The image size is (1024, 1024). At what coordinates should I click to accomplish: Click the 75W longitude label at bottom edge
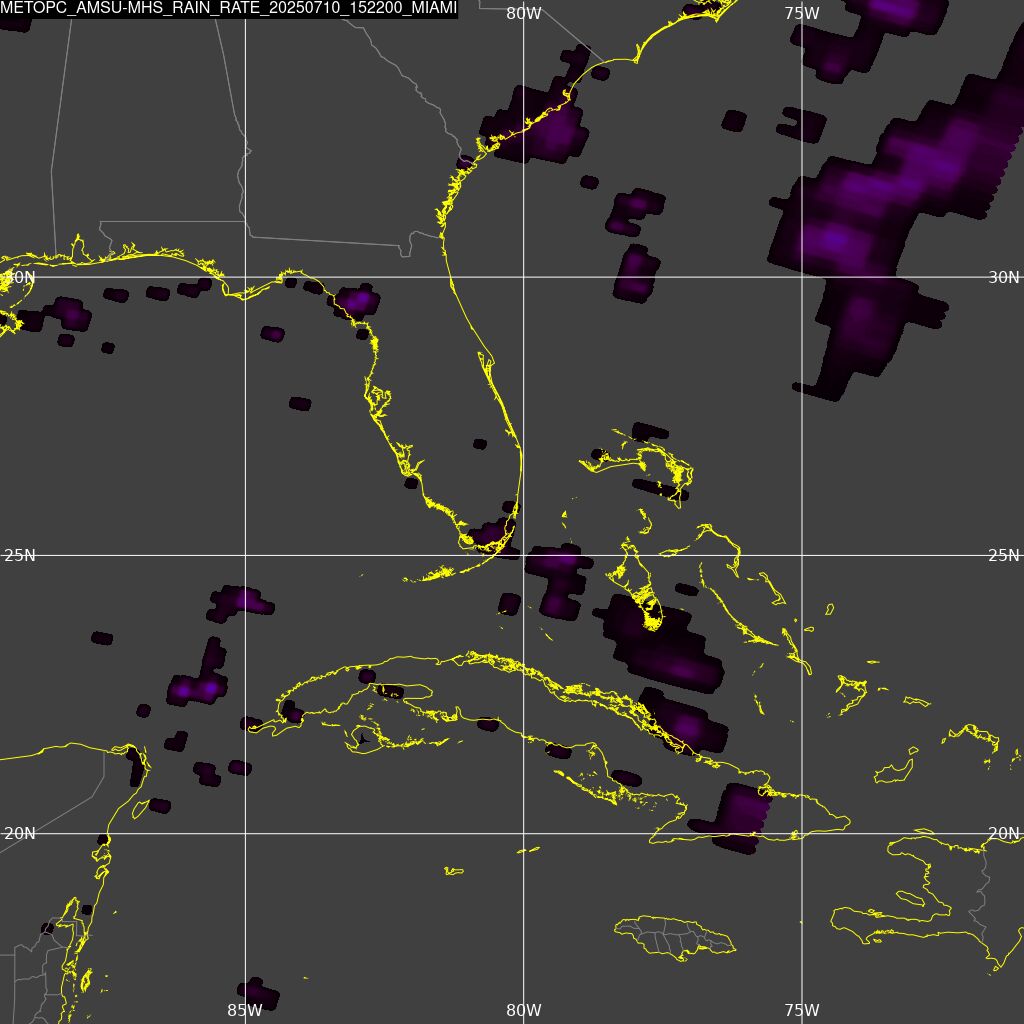[x=802, y=1010]
